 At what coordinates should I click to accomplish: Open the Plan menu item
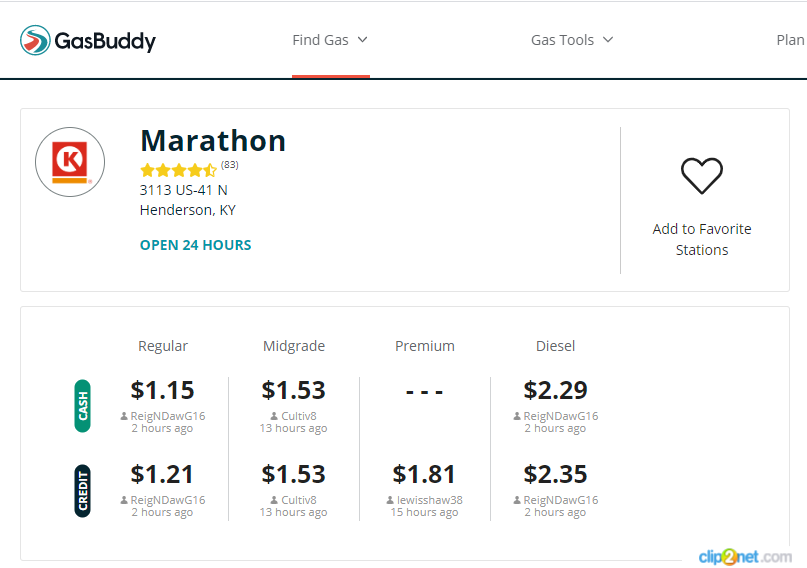(791, 40)
